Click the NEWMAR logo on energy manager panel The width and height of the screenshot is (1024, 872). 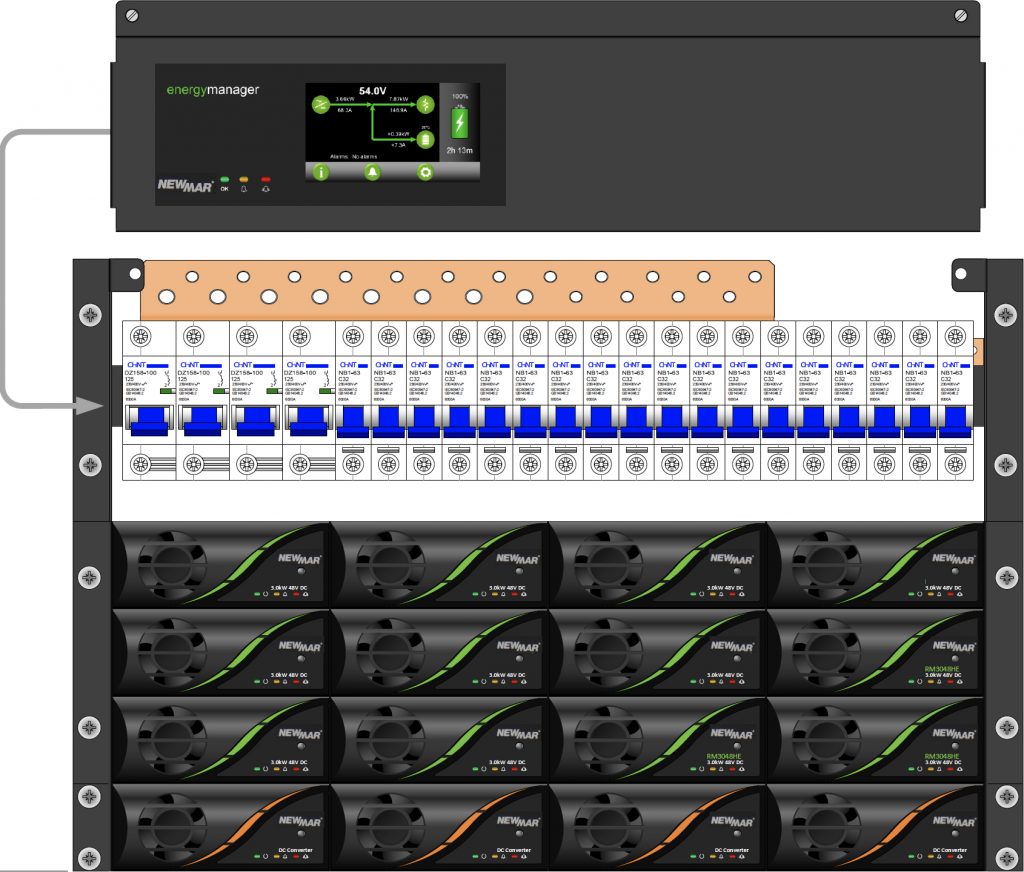tap(185, 186)
